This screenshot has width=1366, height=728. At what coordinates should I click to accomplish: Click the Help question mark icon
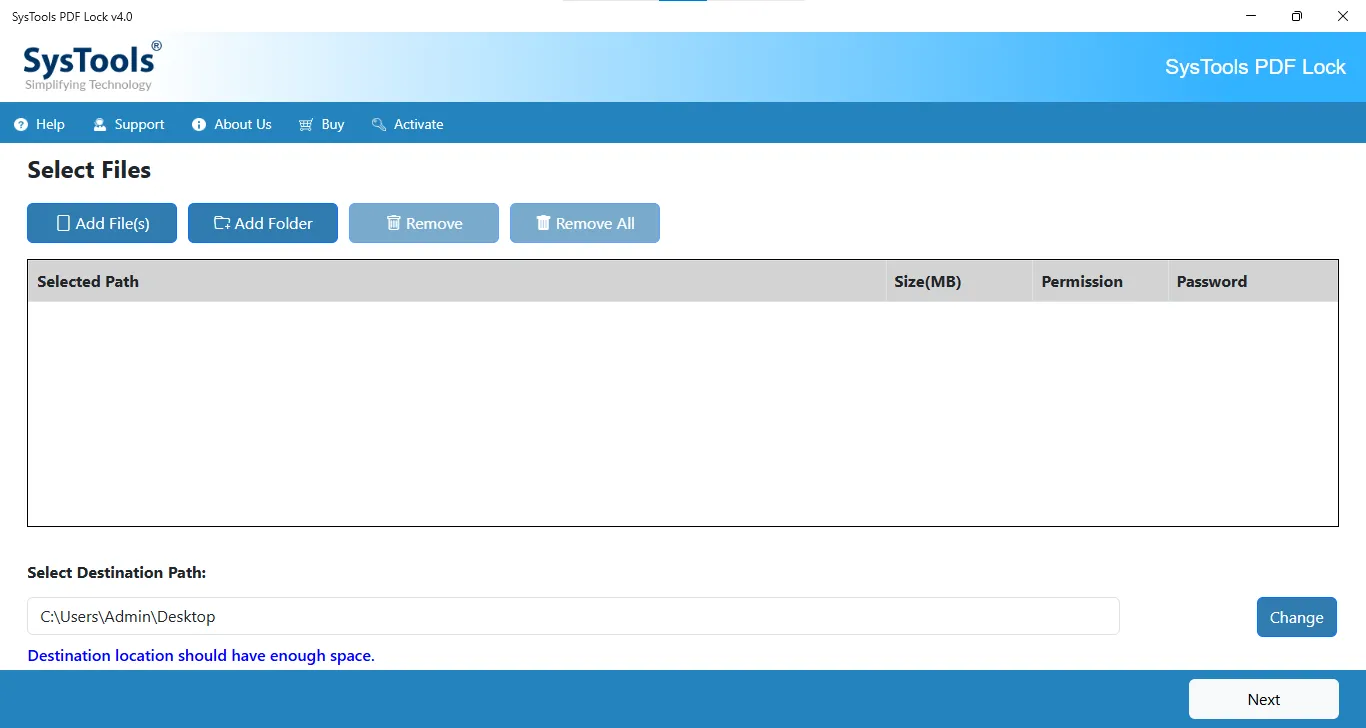click(x=20, y=125)
